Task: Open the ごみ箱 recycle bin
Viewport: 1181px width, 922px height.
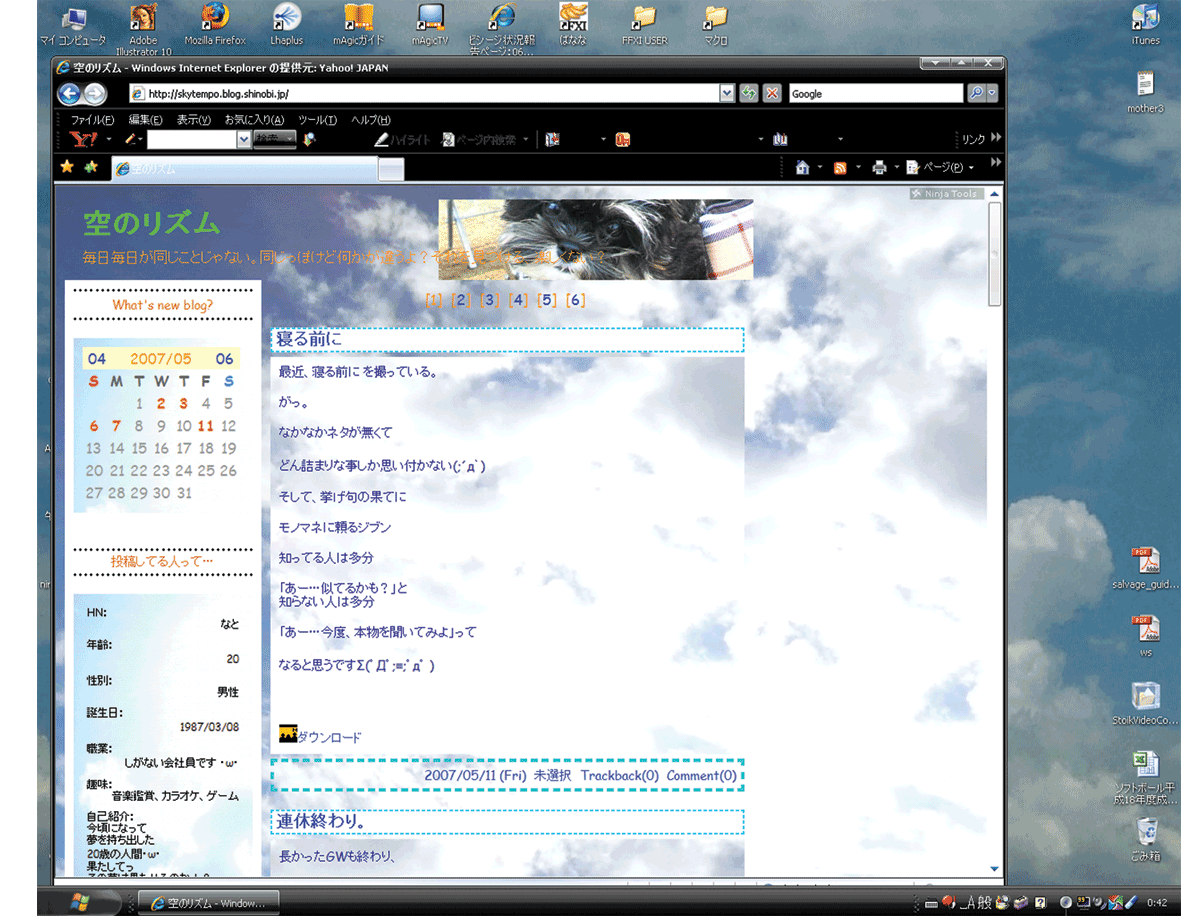Action: [1146, 839]
